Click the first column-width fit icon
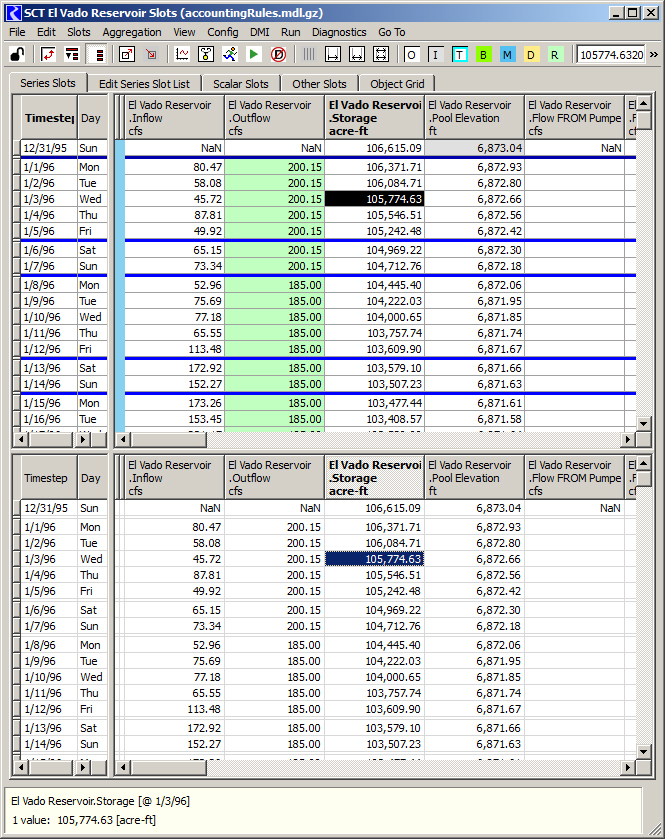665x839 pixels. point(333,55)
